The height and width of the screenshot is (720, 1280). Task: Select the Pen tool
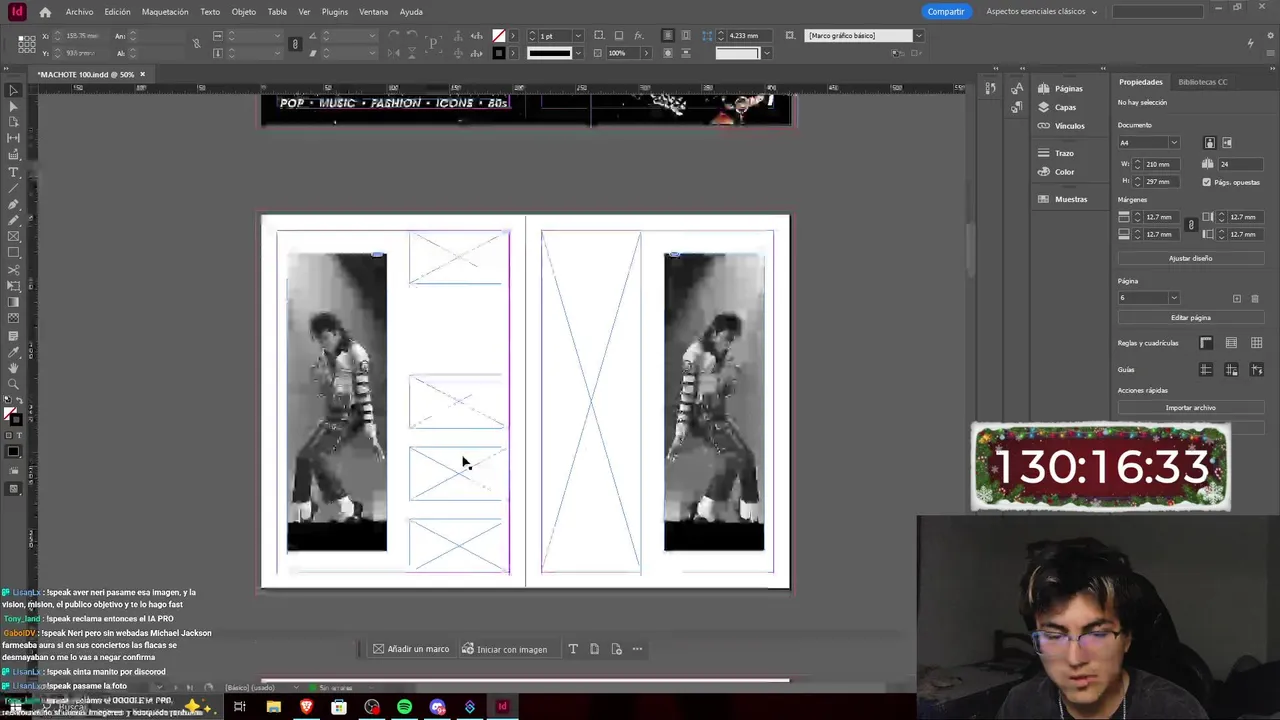coord(13,204)
